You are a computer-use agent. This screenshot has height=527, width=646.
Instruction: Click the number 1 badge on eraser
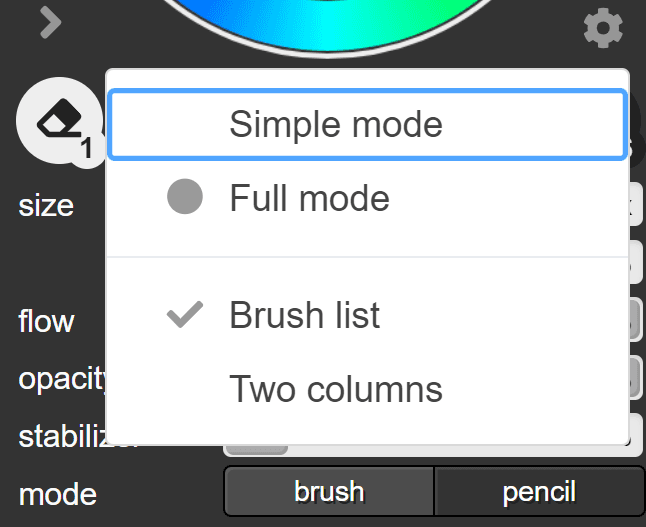[x=87, y=148]
